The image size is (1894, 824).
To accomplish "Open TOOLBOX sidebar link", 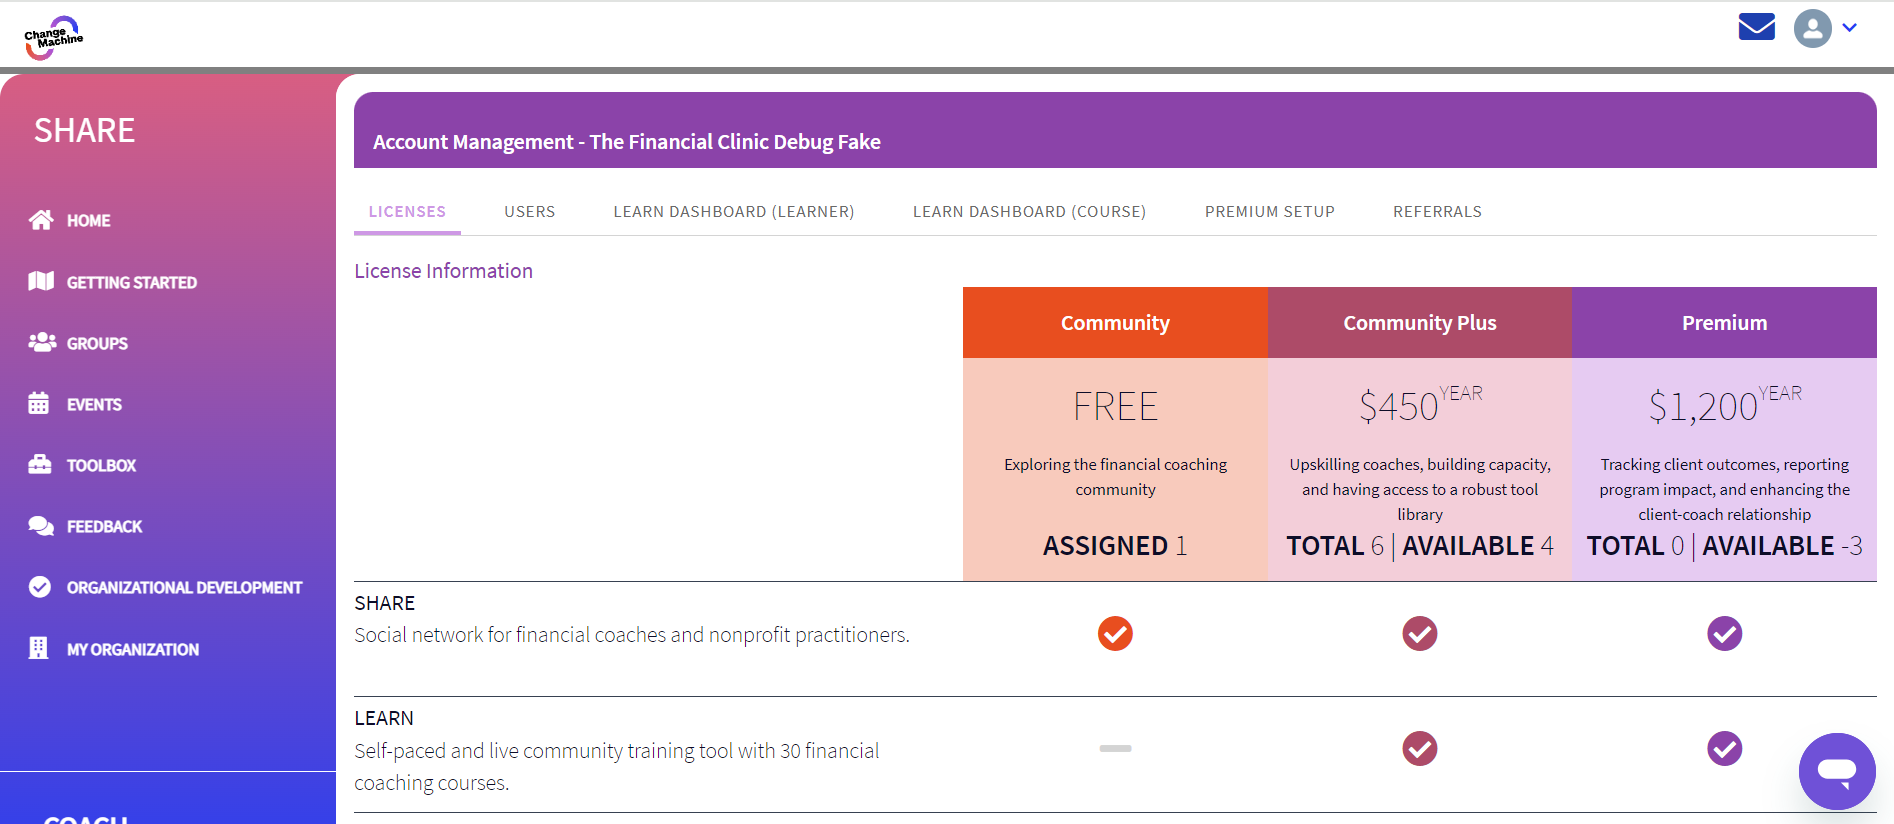I will [101, 466].
